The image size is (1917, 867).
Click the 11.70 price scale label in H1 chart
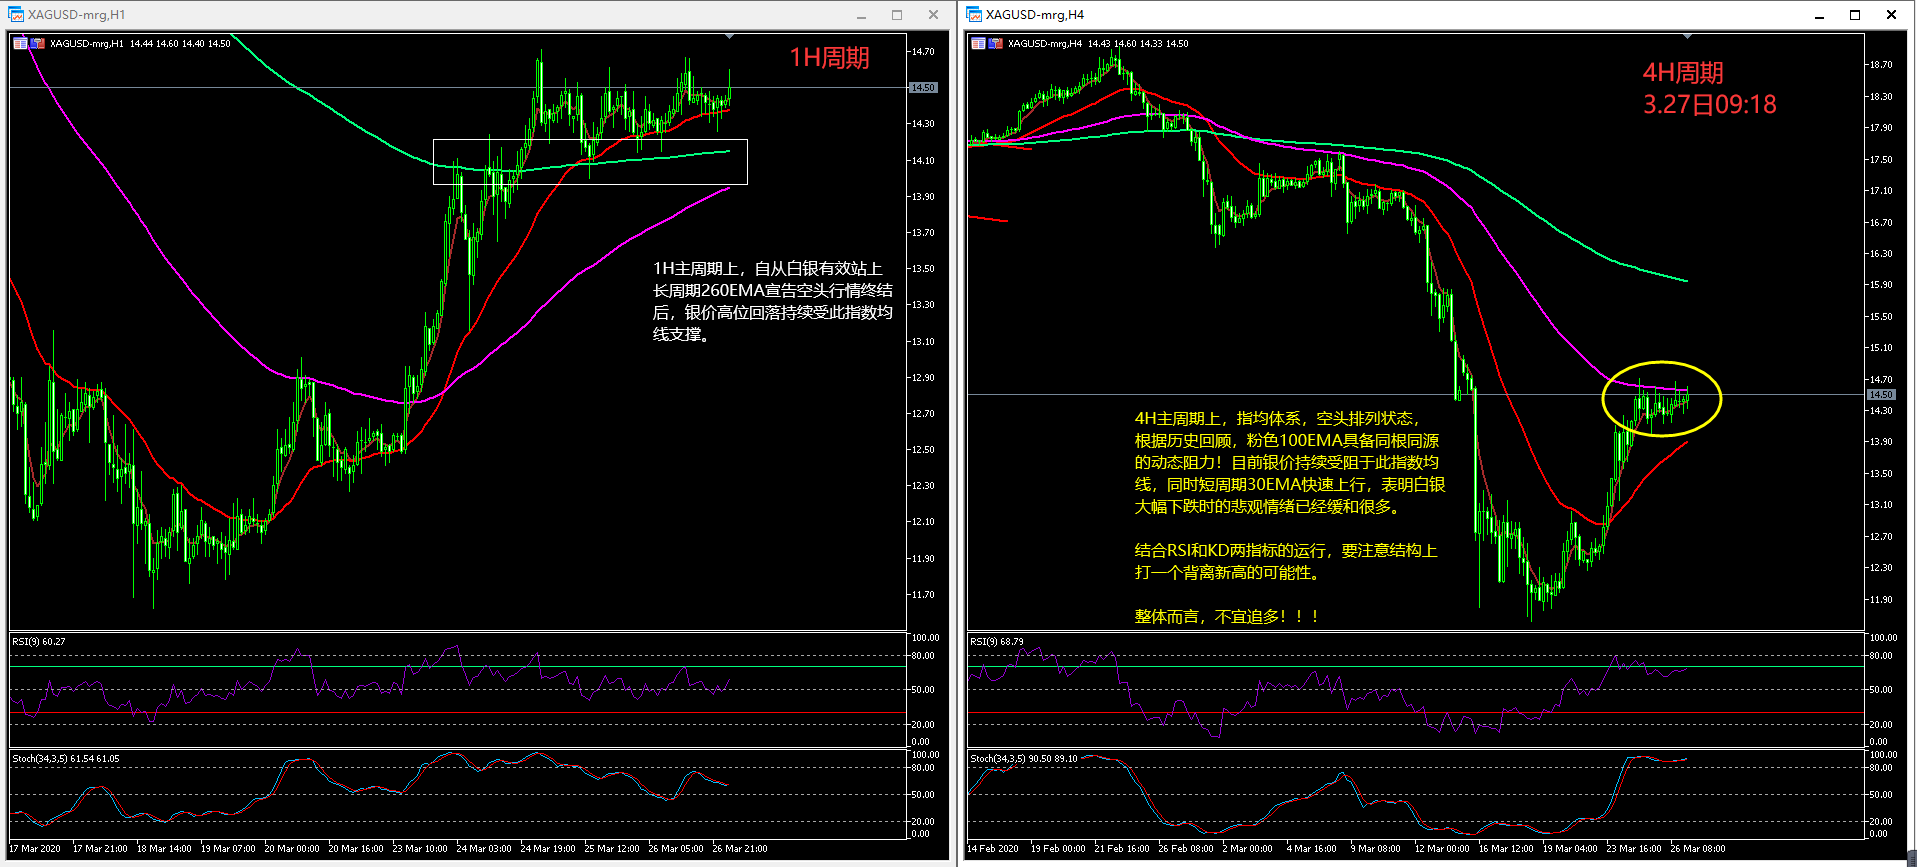click(x=923, y=595)
